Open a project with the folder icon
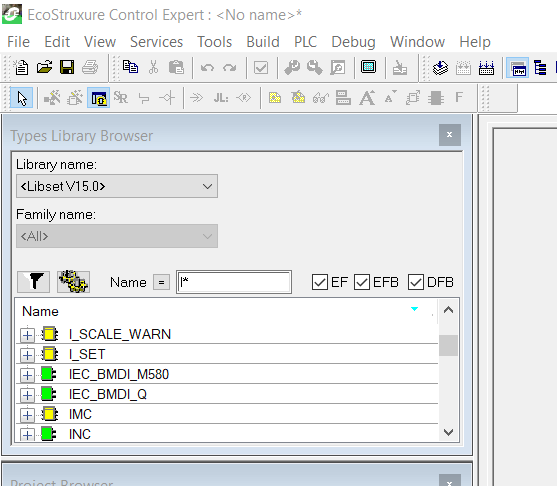Image resolution: width=557 pixels, height=486 pixels. coord(44,67)
